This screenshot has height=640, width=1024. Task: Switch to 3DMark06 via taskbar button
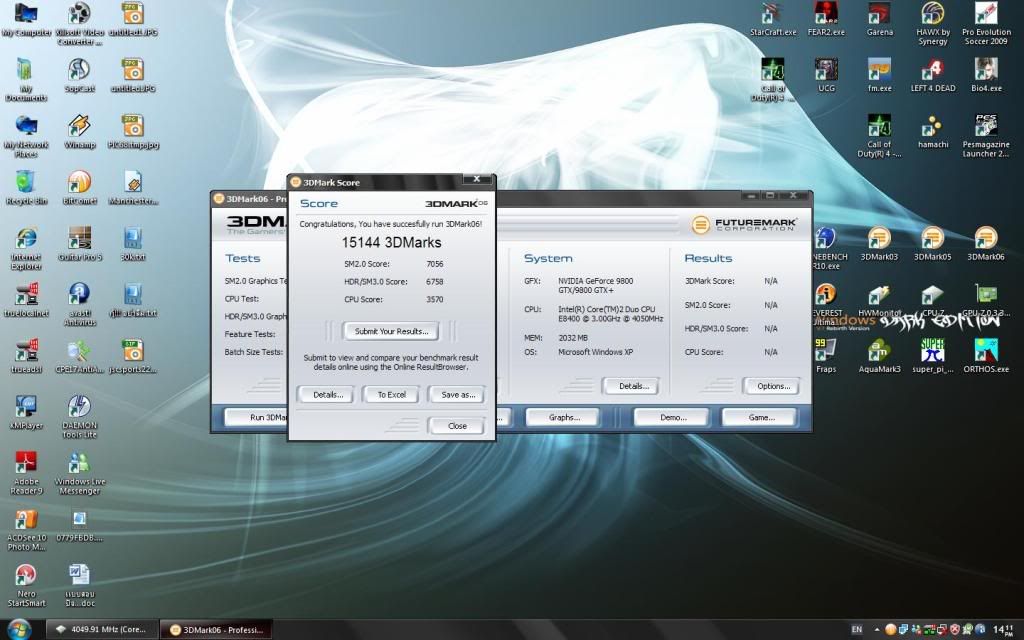click(215, 630)
